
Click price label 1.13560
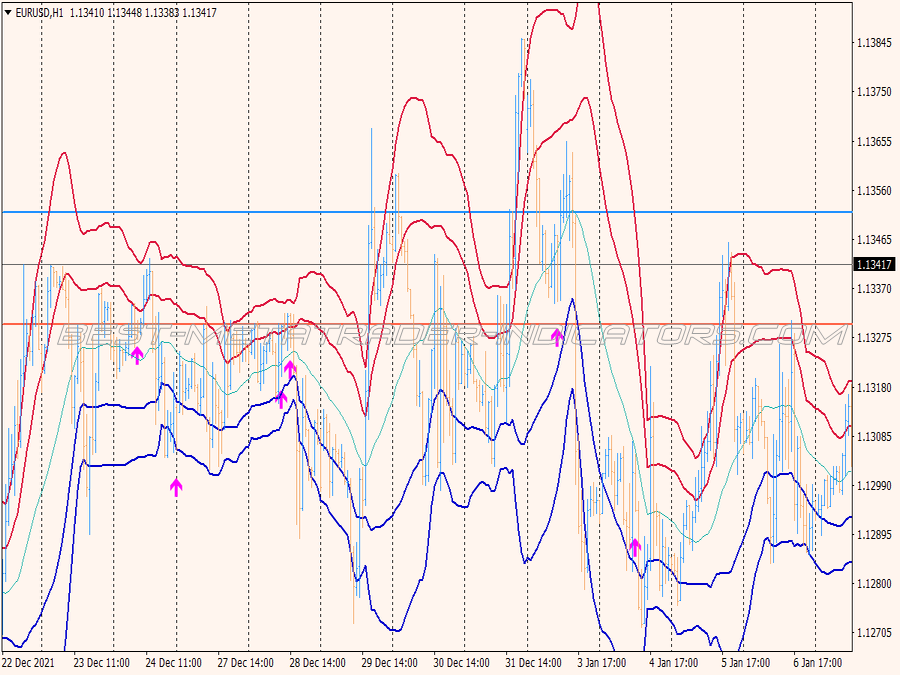(874, 191)
